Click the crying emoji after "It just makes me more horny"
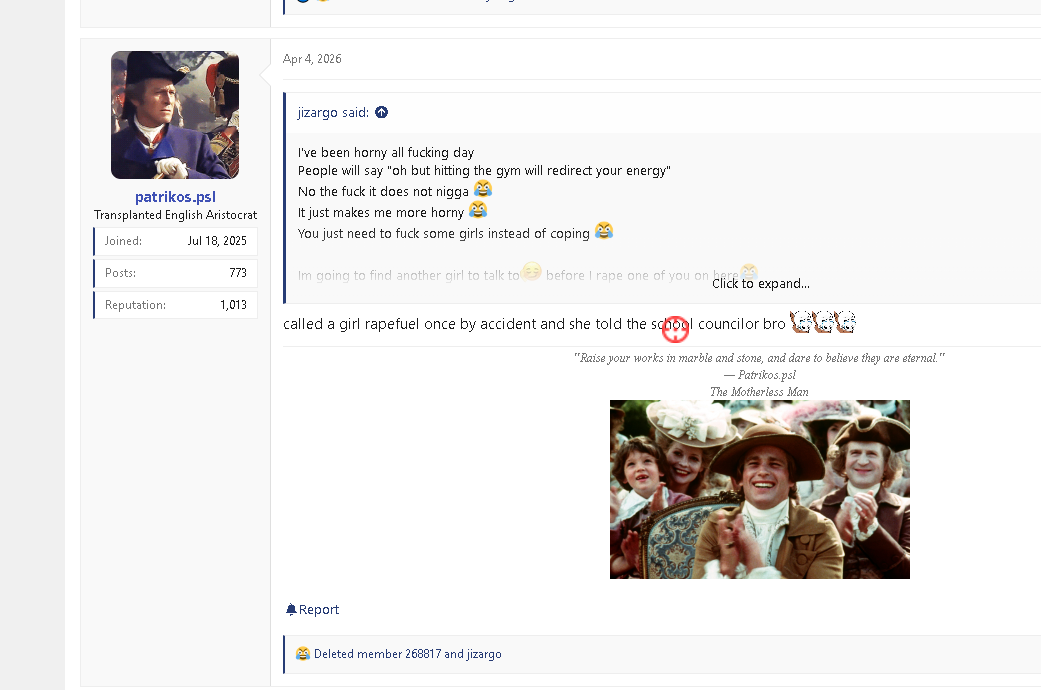This screenshot has height=690, width=1041. [x=478, y=210]
